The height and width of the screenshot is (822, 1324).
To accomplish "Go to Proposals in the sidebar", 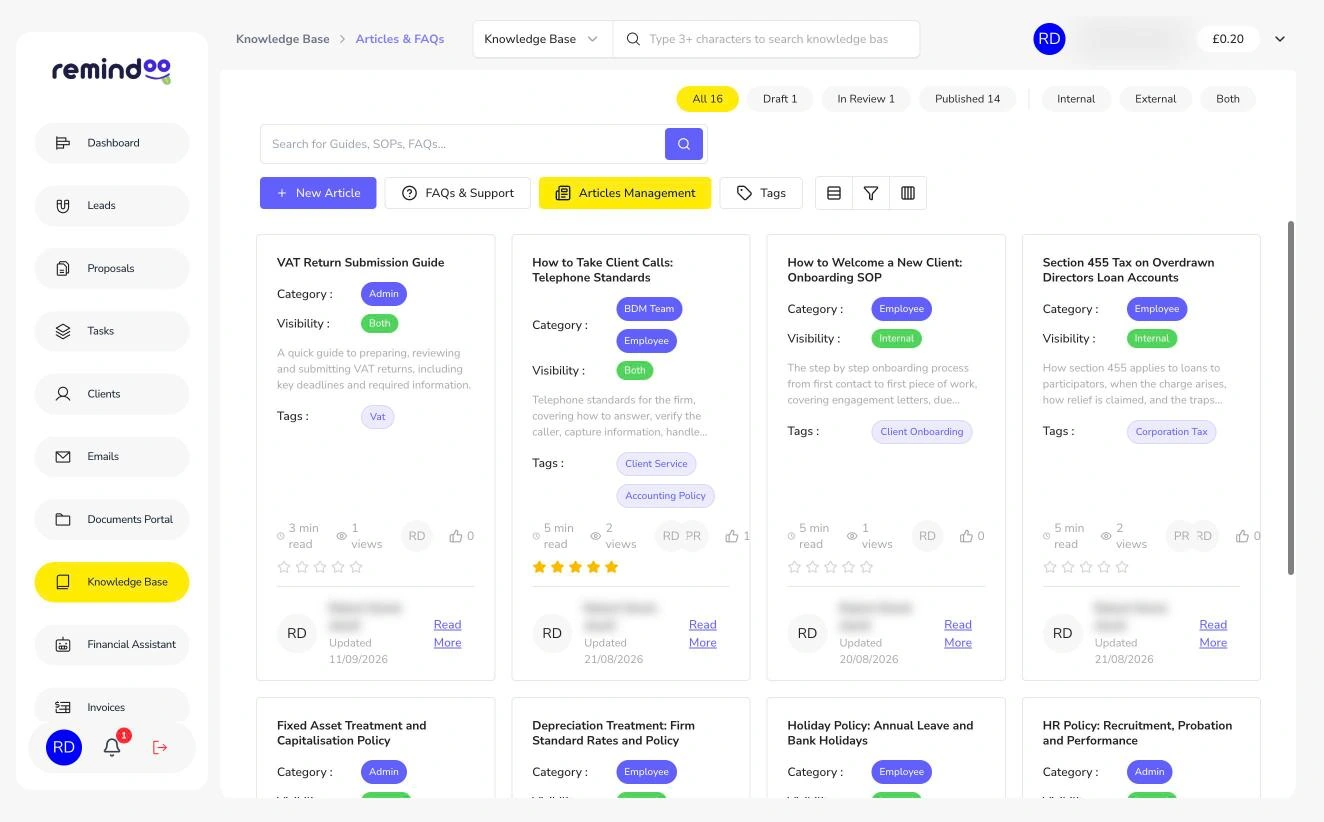I will click(111, 268).
